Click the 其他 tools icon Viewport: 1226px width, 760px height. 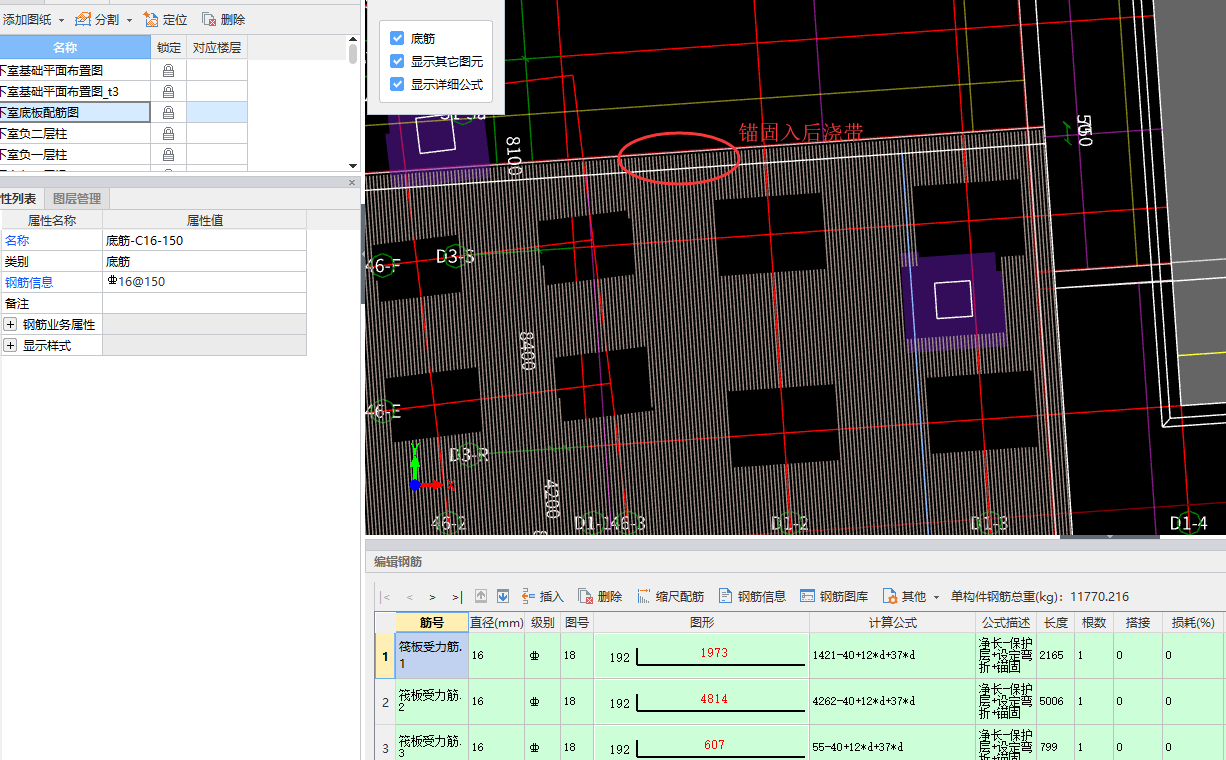[x=890, y=596]
